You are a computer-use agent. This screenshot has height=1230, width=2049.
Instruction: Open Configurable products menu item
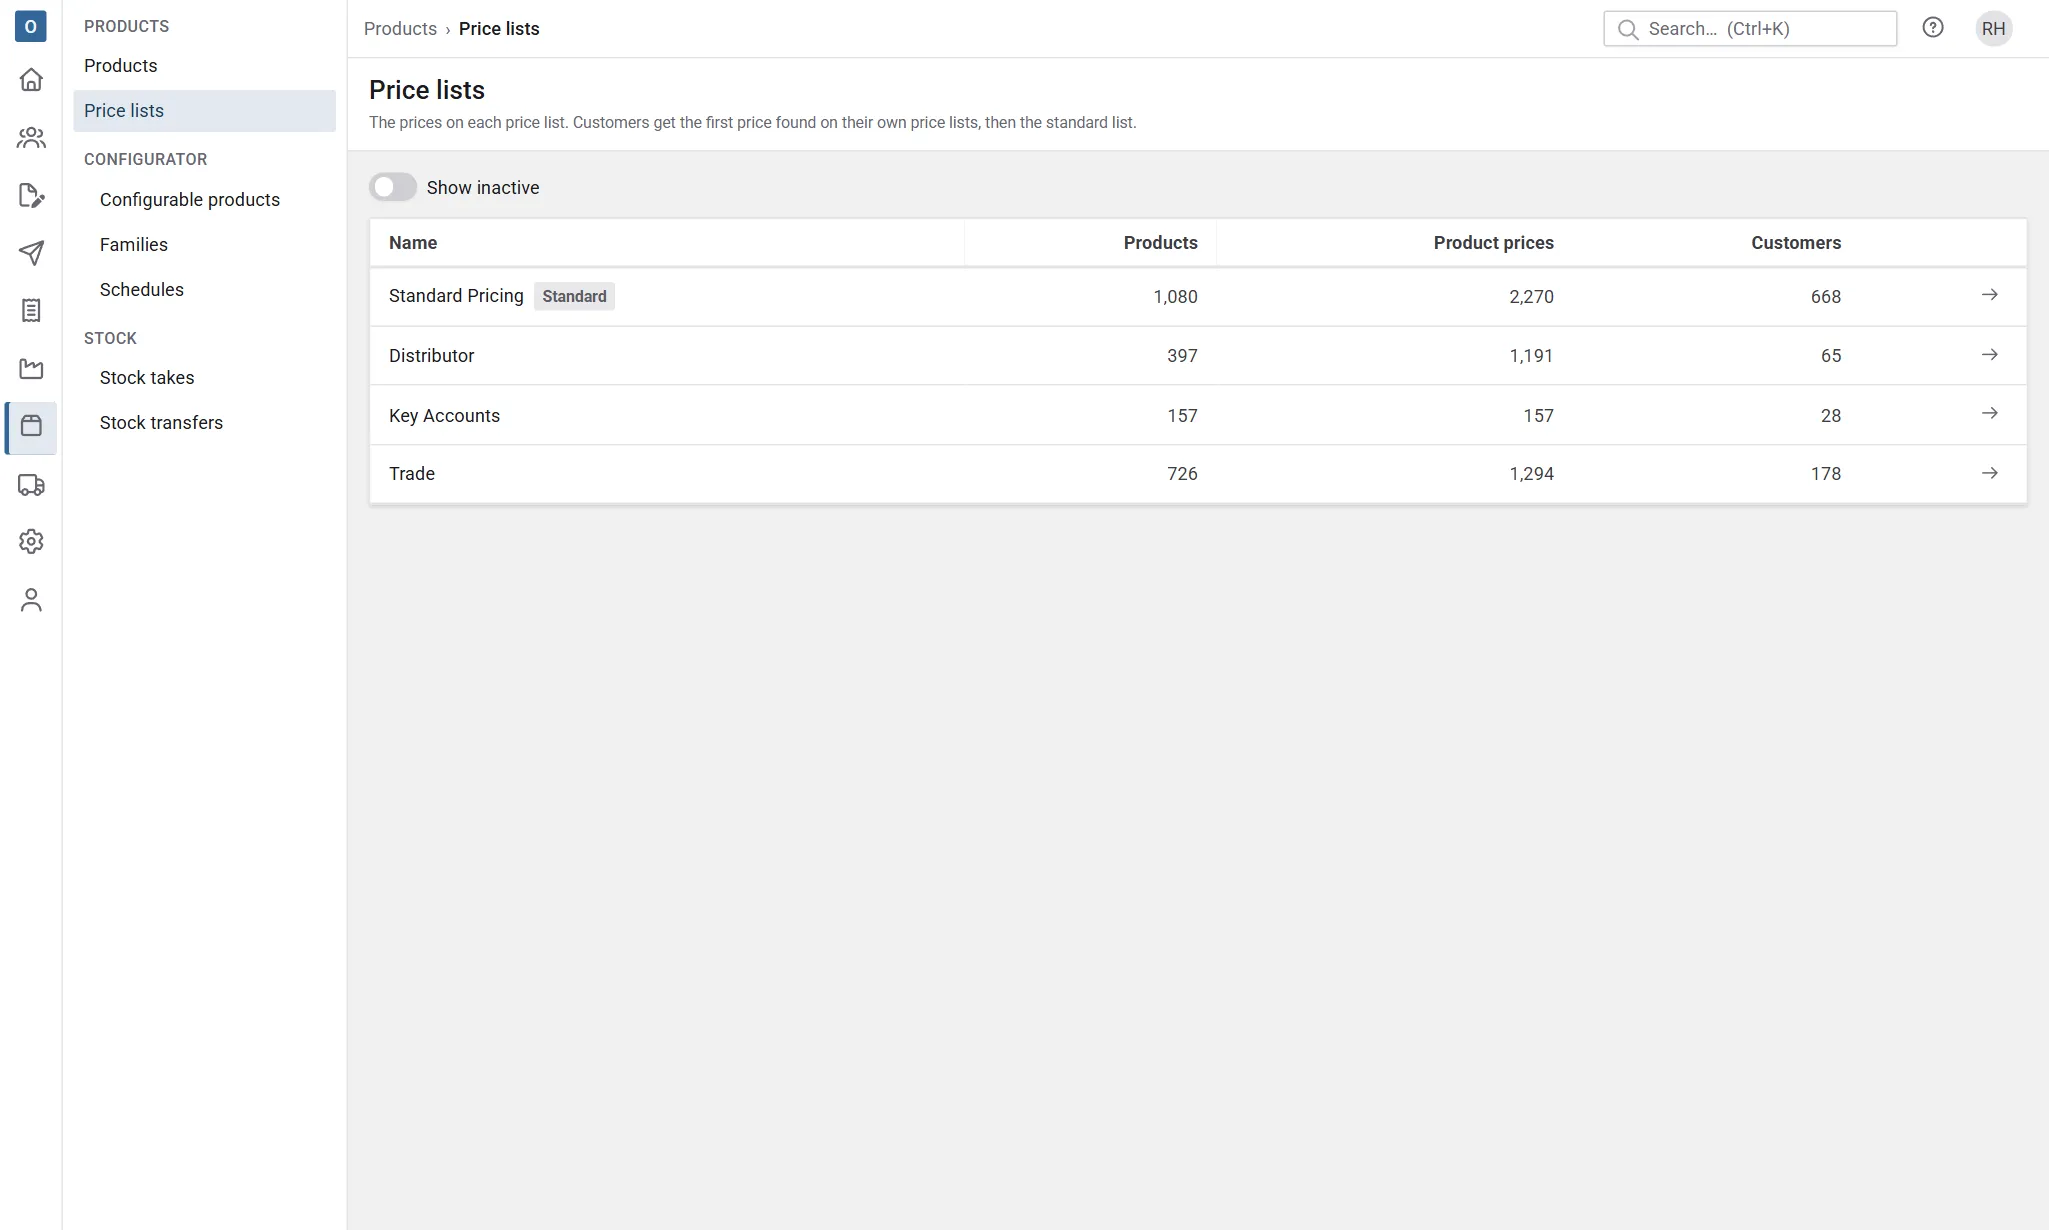204,199
